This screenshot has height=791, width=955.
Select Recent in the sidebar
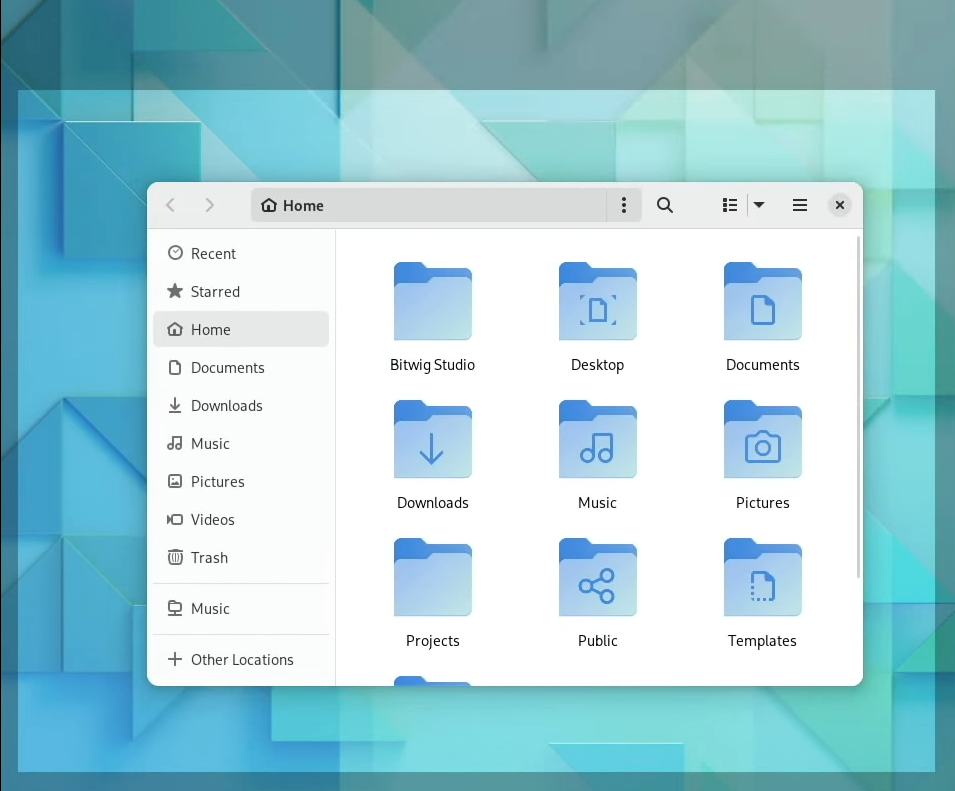[x=213, y=254]
